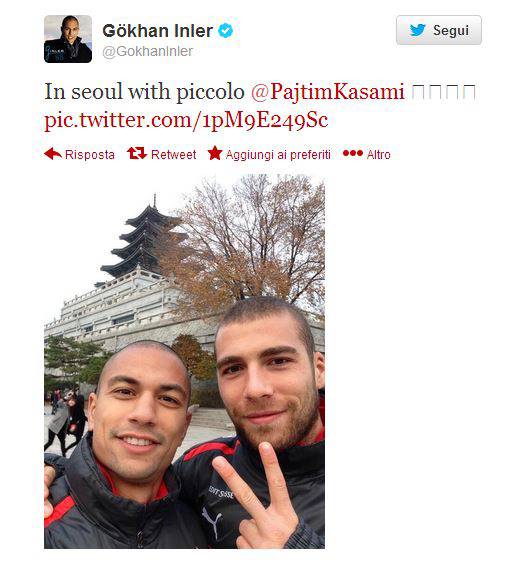Click the unrendered emoji boxes in the tweet text
The width and height of the screenshot is (513, 563).
click(444, 92)
